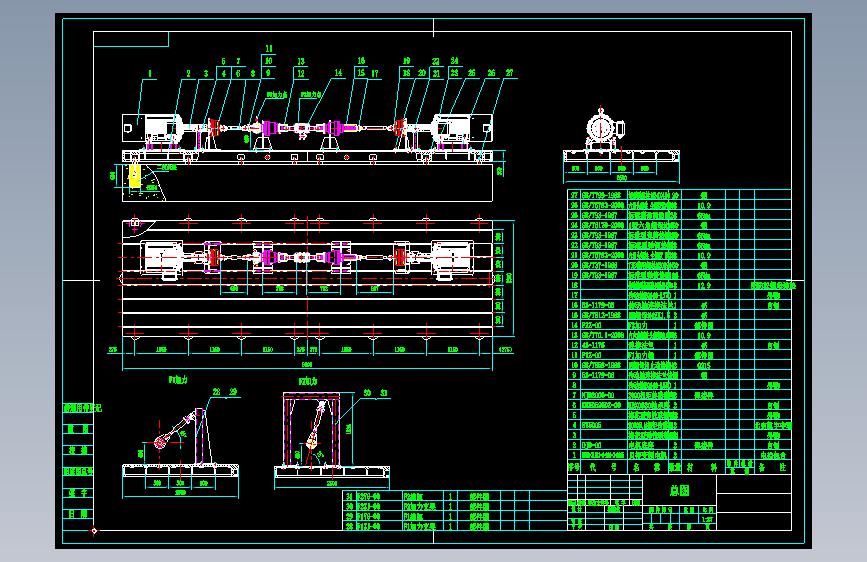Click callout 30 on the P2 loading detail
867x562 pixels.
368,393
